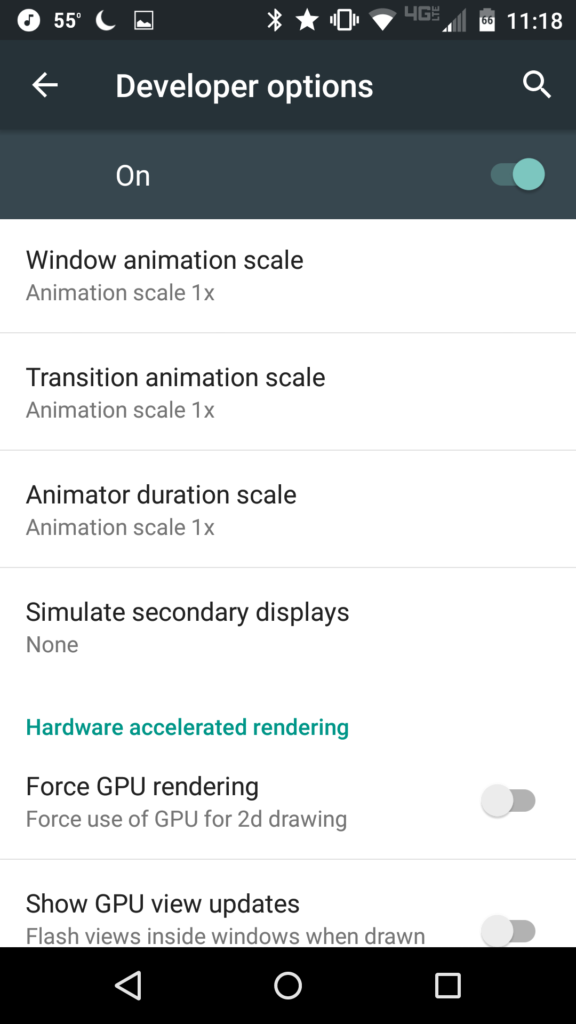
Task: Tap the music note notification icon
Action: [x=28, y=20]
